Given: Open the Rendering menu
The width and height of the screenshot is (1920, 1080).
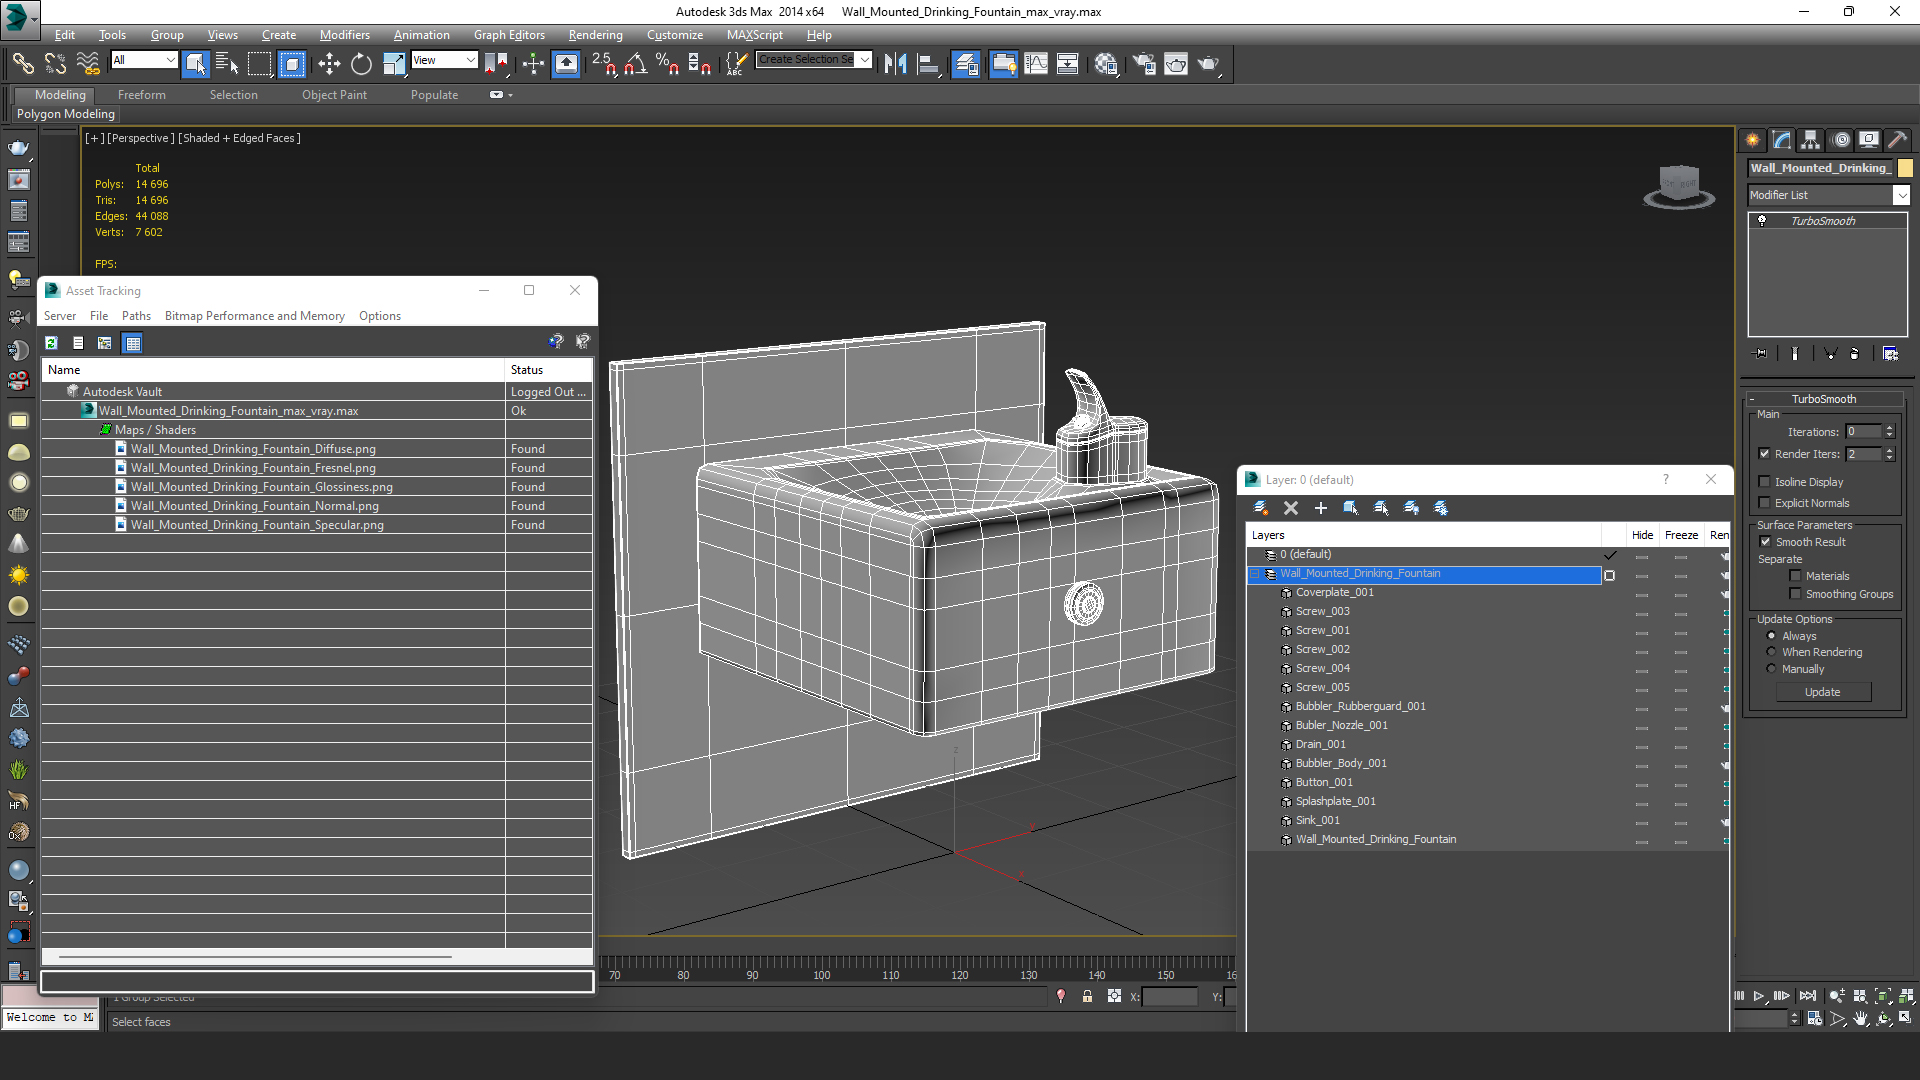Looking at the screenshot, I should tap(595, 35).
